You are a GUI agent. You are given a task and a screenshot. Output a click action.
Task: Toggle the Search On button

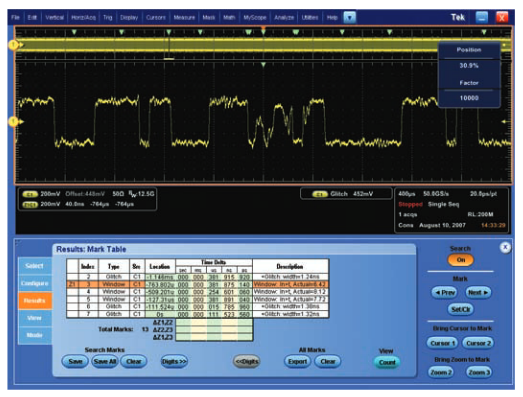click(x=460, y=260)
